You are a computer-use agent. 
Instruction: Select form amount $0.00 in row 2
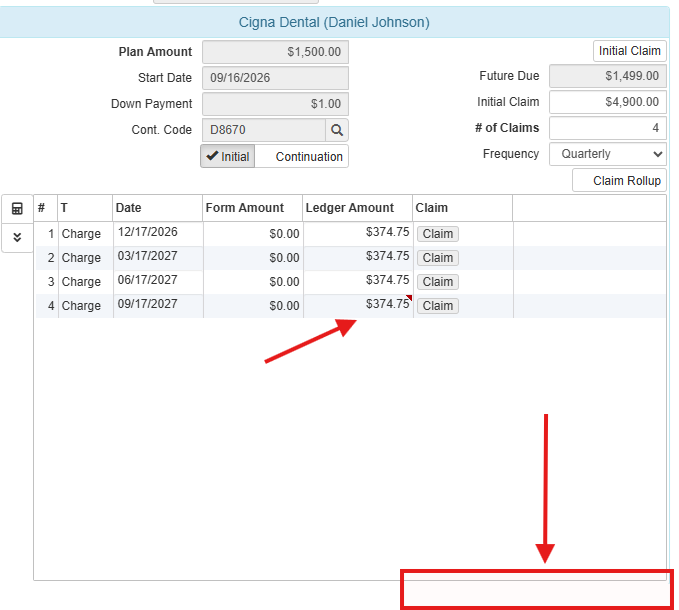coord(253,258)
